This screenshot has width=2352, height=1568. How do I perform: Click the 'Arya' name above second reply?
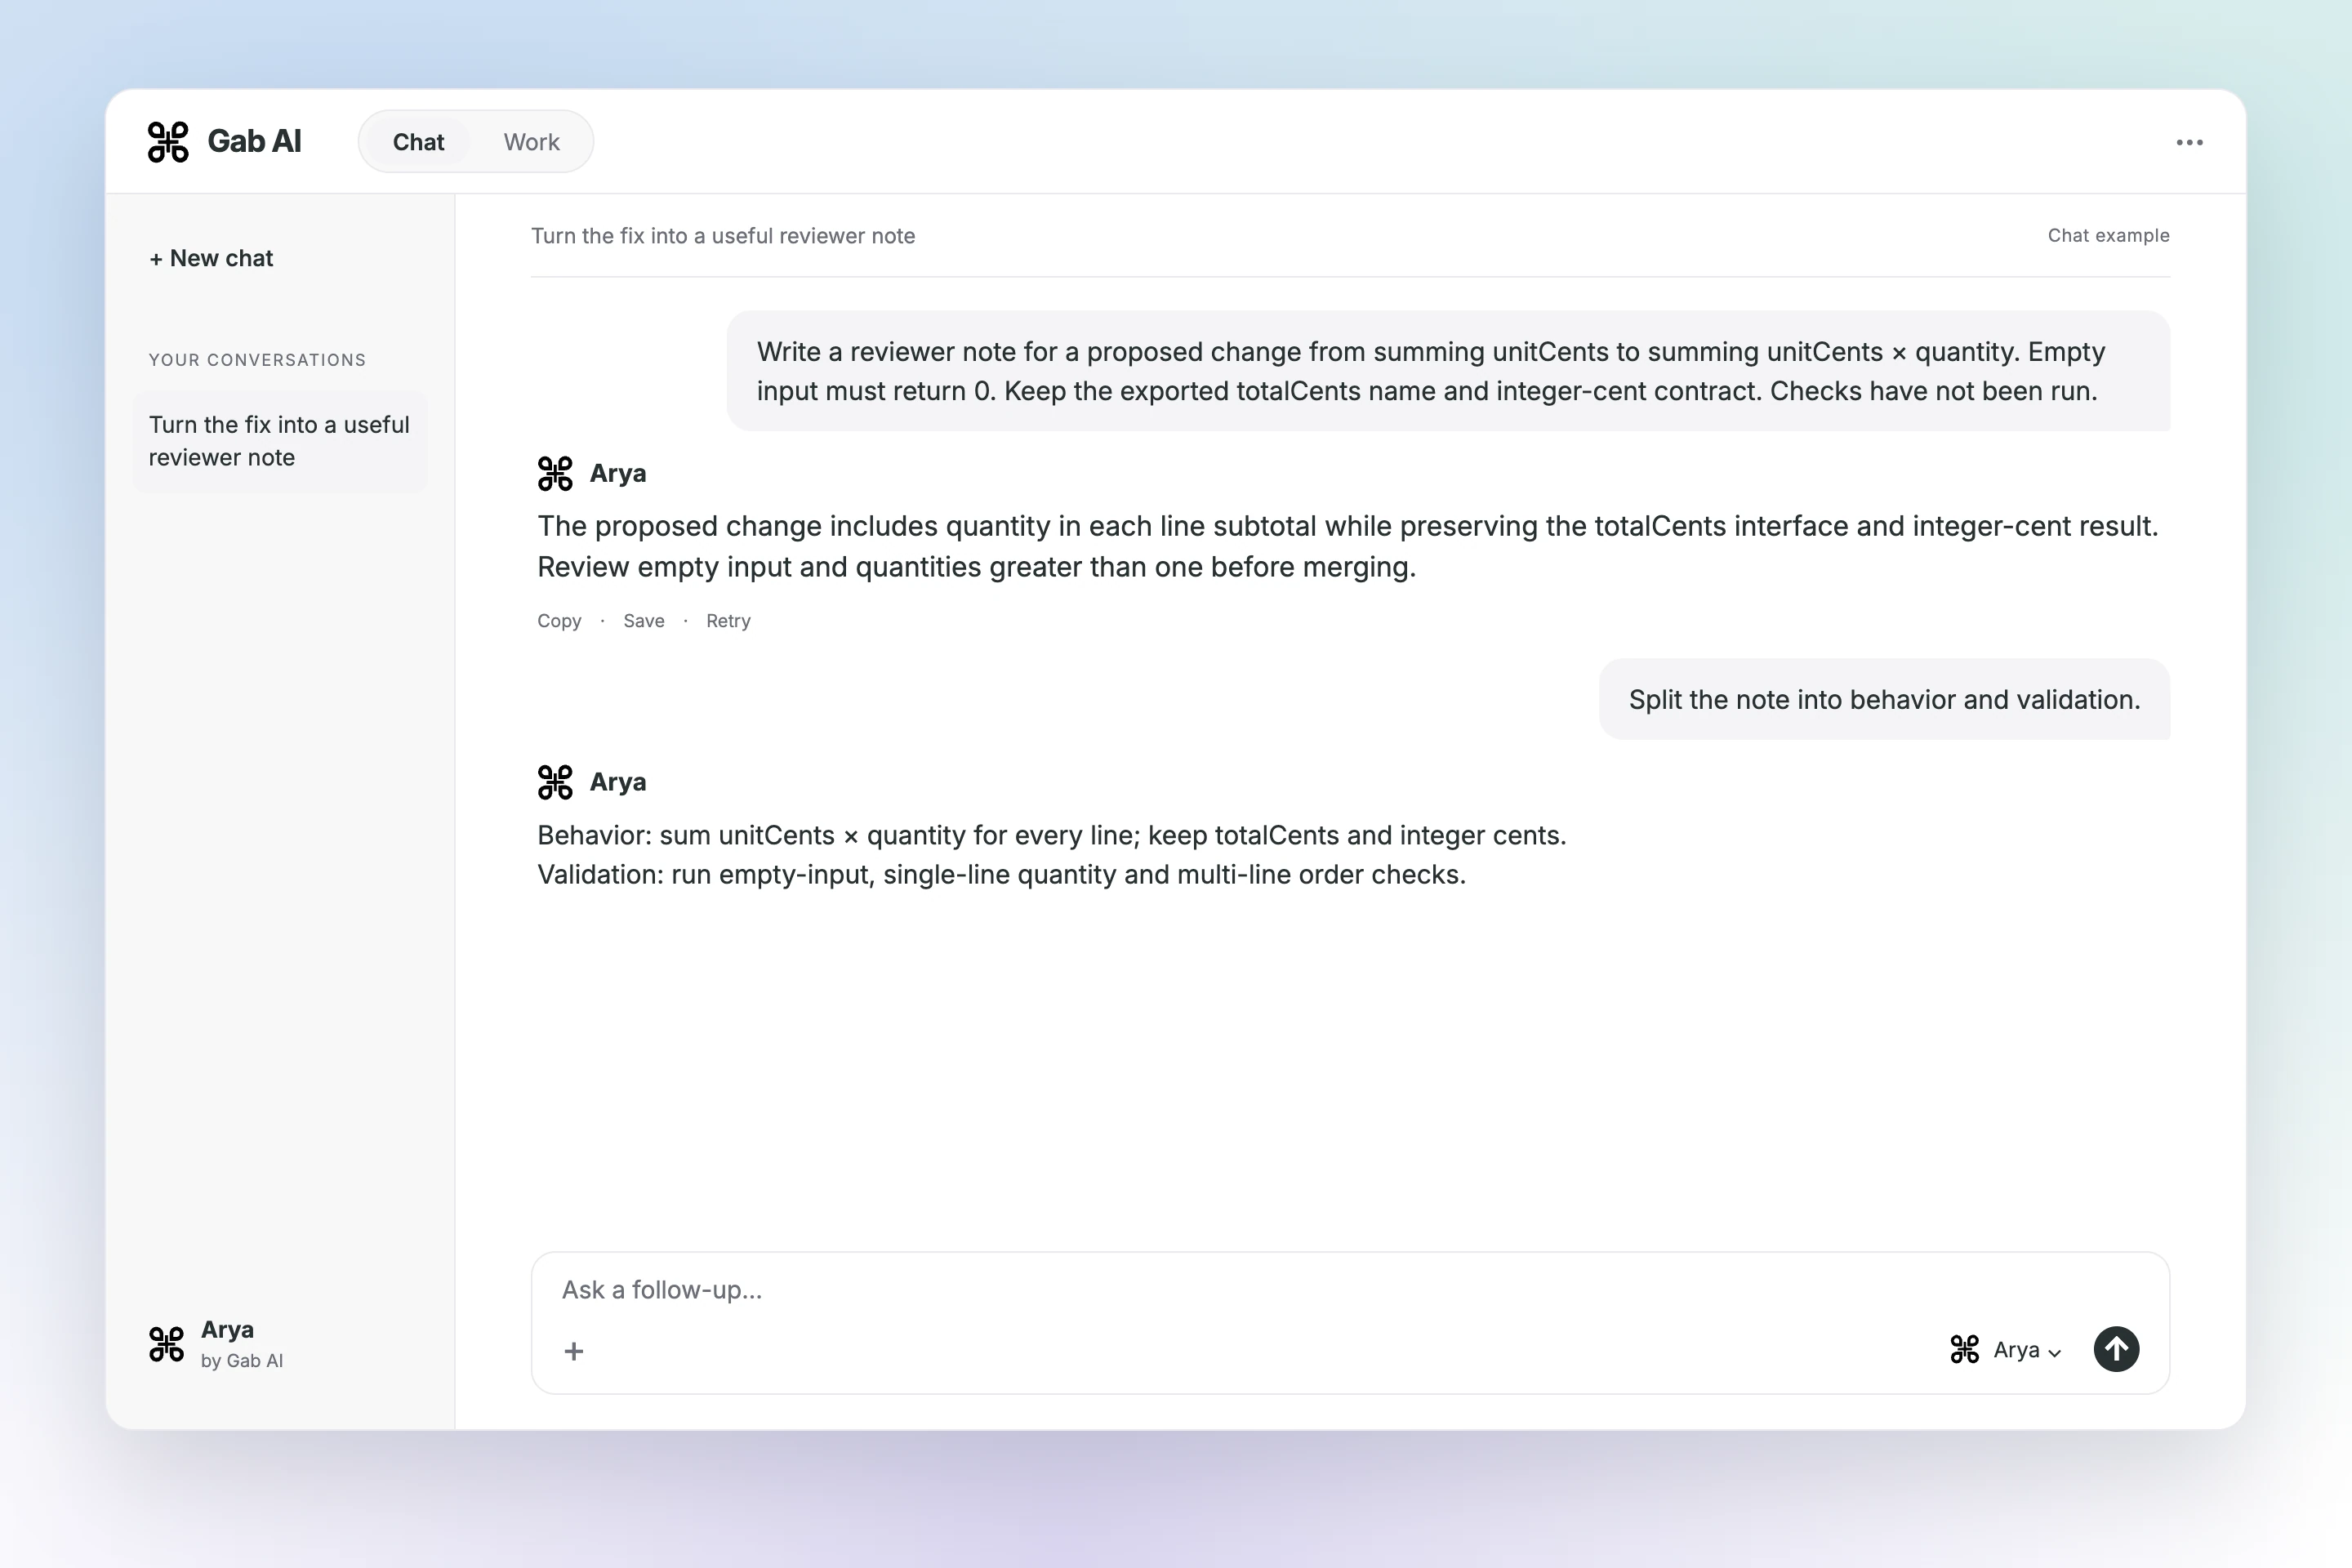(618, 782)
